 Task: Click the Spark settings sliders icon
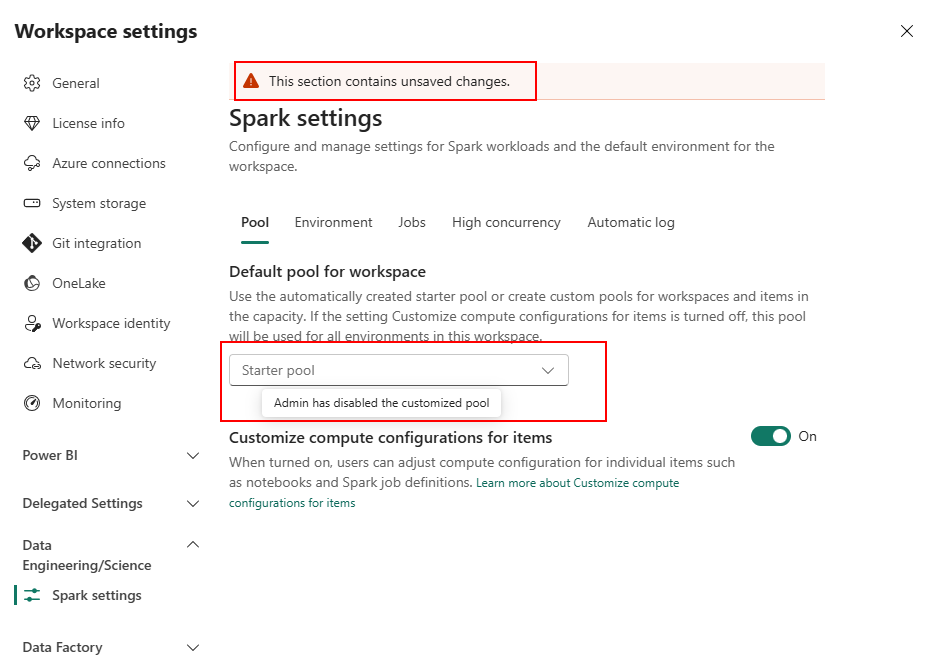(x=33, y=595)
